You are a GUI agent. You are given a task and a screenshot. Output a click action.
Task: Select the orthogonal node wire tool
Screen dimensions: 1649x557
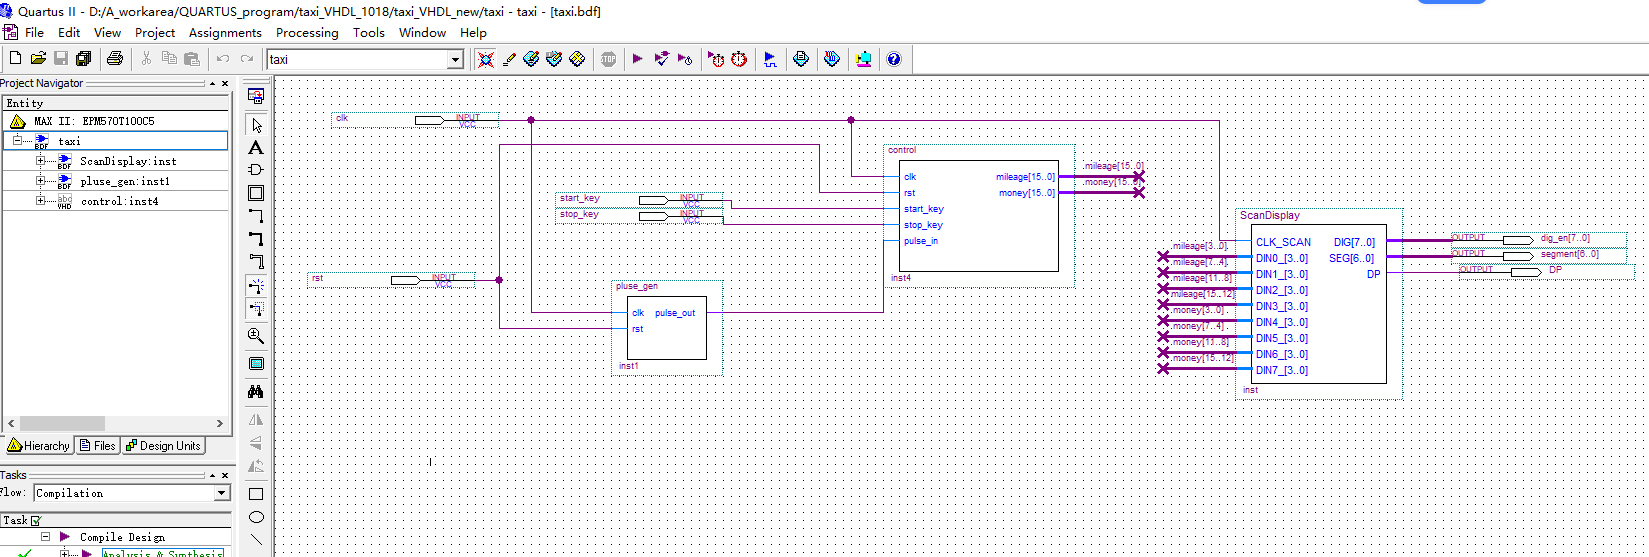click(x=256, y=216)
